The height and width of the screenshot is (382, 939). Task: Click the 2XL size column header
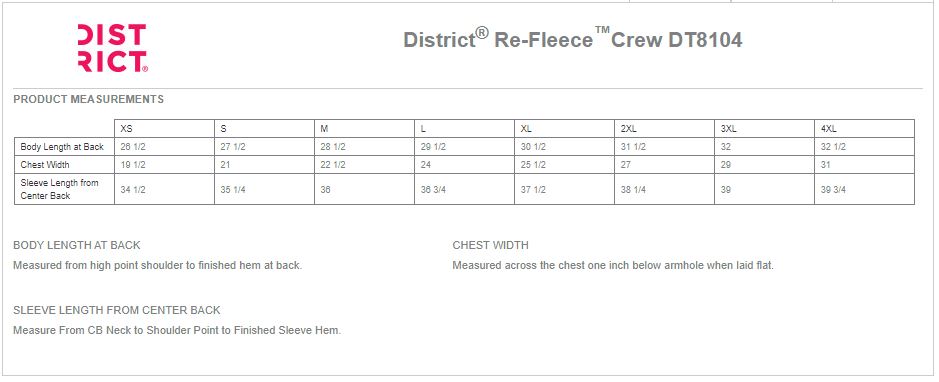(628, 129)
